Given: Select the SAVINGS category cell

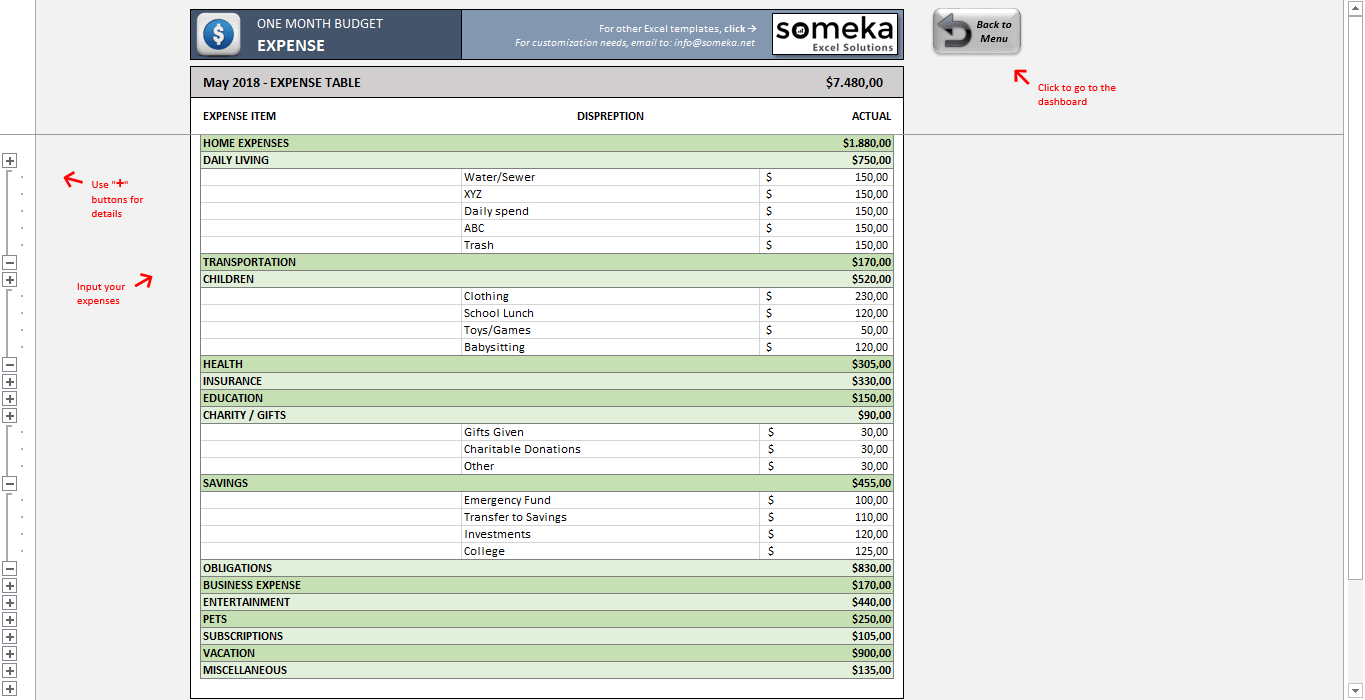Looking at the screenshot, I should pyautogui.click(x=331, y=483).
